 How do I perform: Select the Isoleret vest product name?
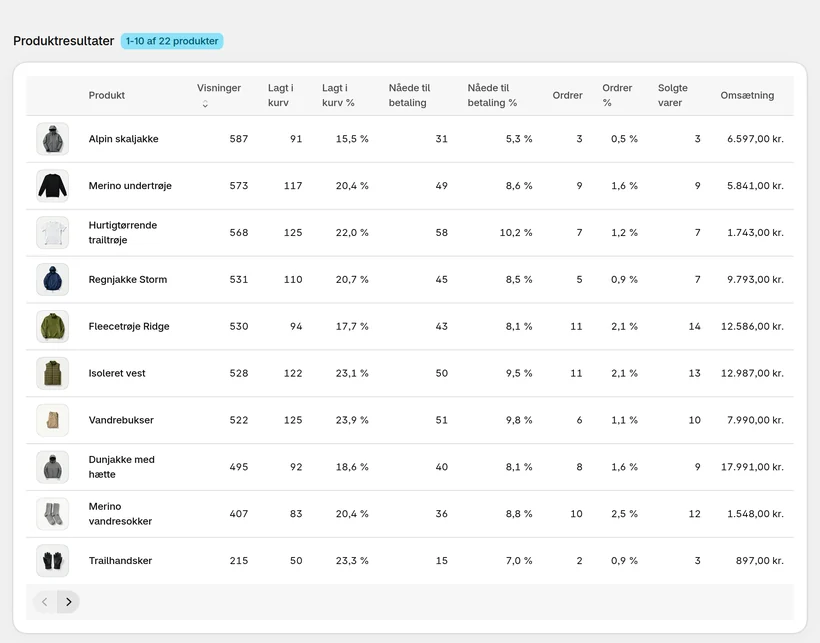coord(117,373)
